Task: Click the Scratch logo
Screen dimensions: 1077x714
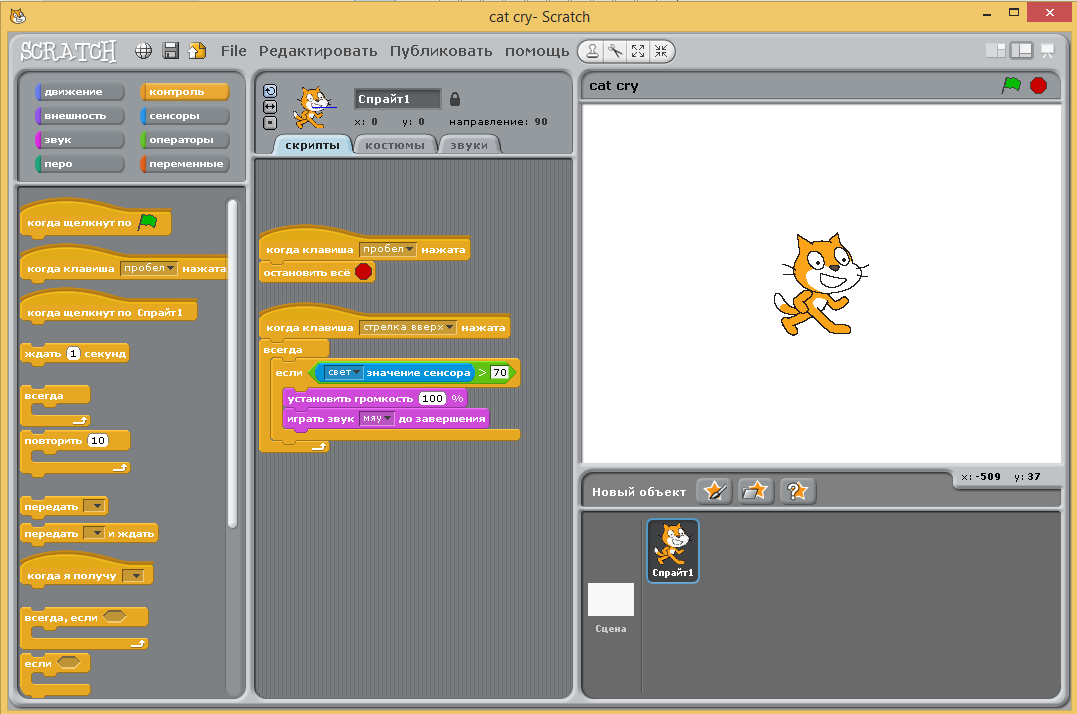Action: coord(68,51)
